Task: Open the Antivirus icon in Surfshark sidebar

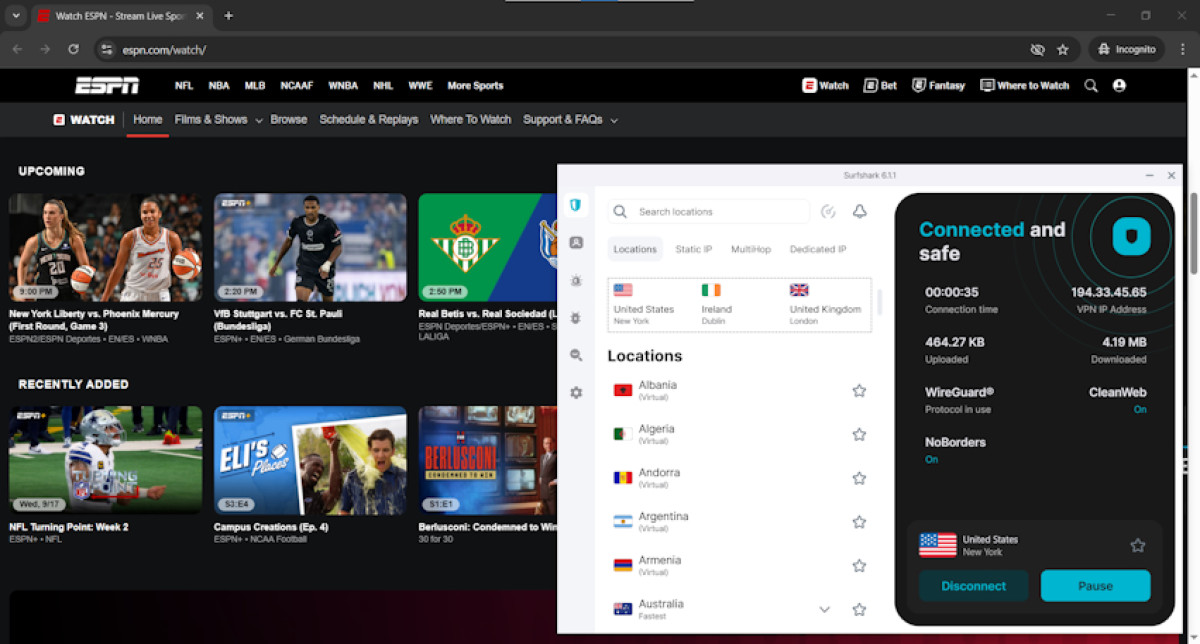Action: tap(576, 281)
